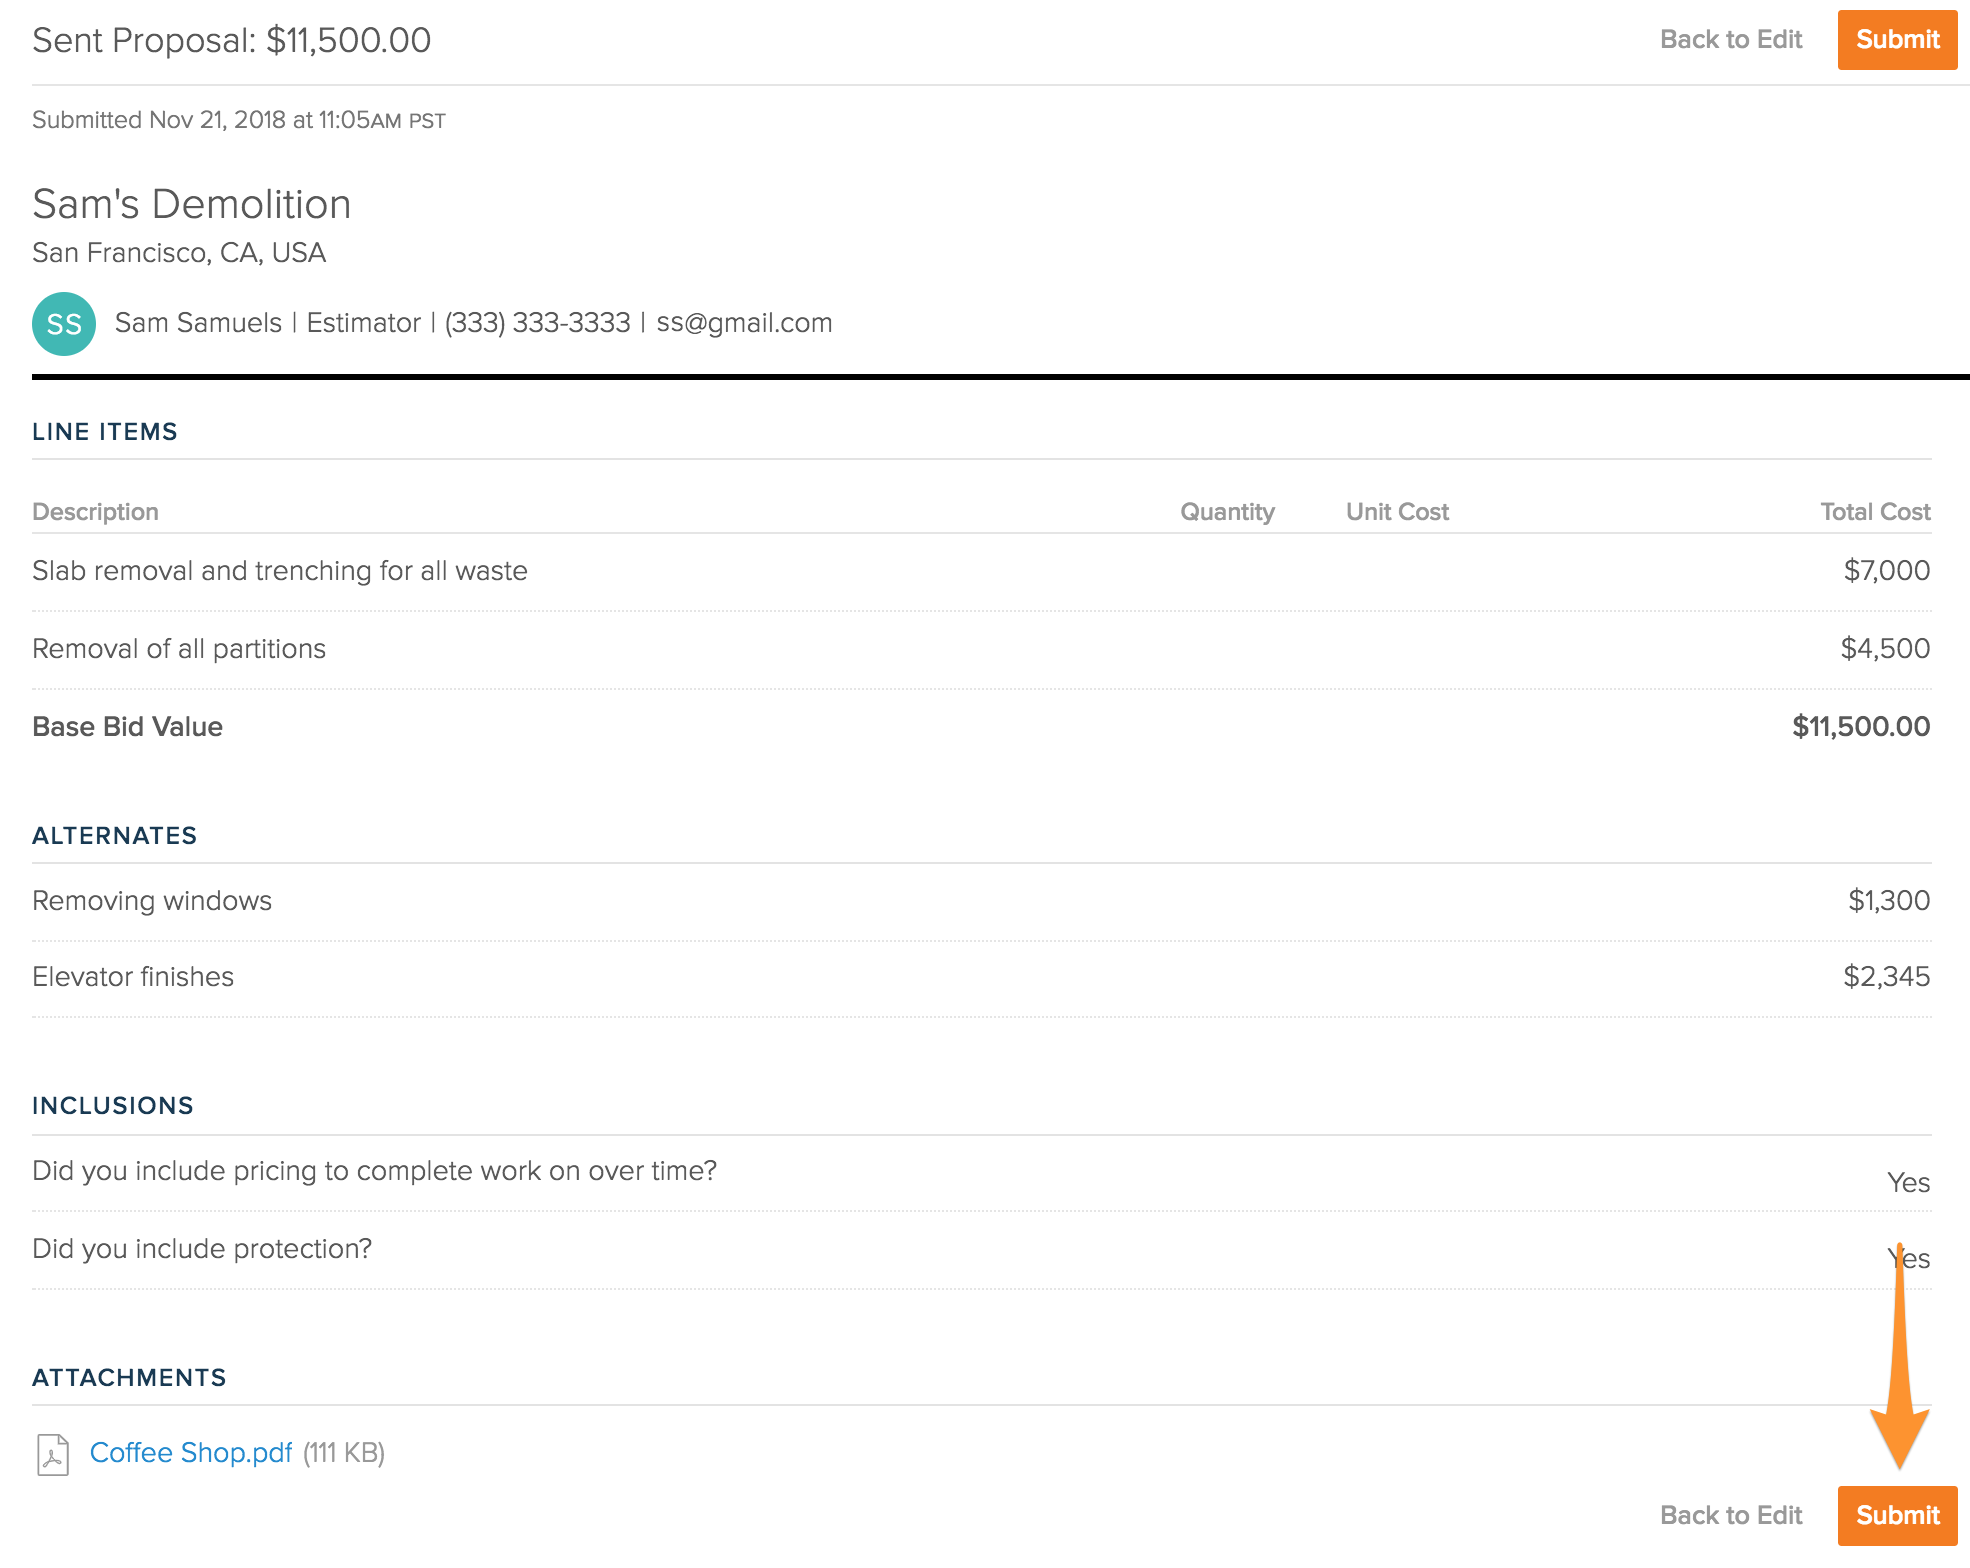Click the top Back to Edit link
The image size is (1970, 1568).
(x=1731, y=40)
